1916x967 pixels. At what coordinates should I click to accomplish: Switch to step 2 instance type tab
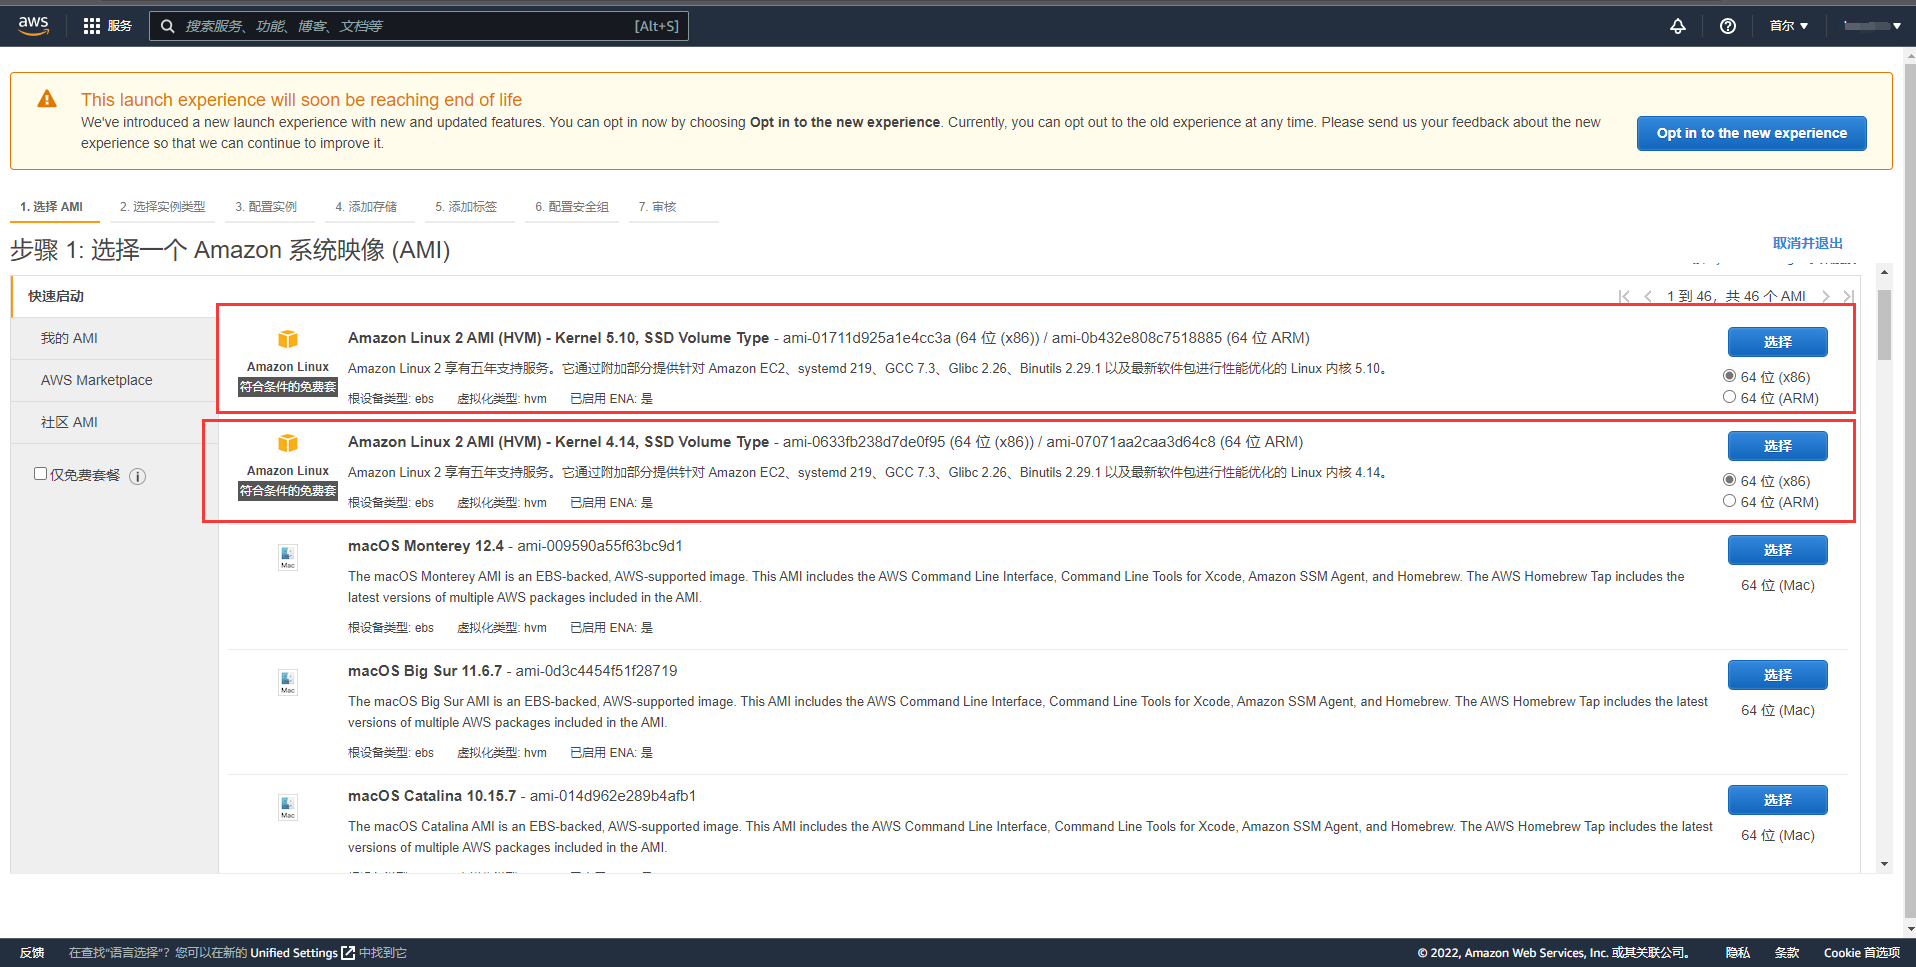point(162,207)
